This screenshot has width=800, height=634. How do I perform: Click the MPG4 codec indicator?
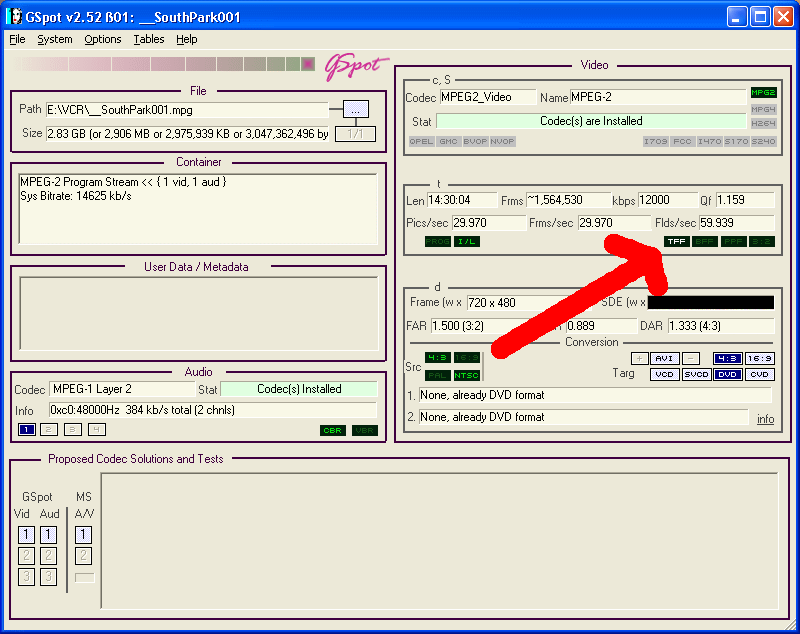pyautogui.click(x=763, y=109)
